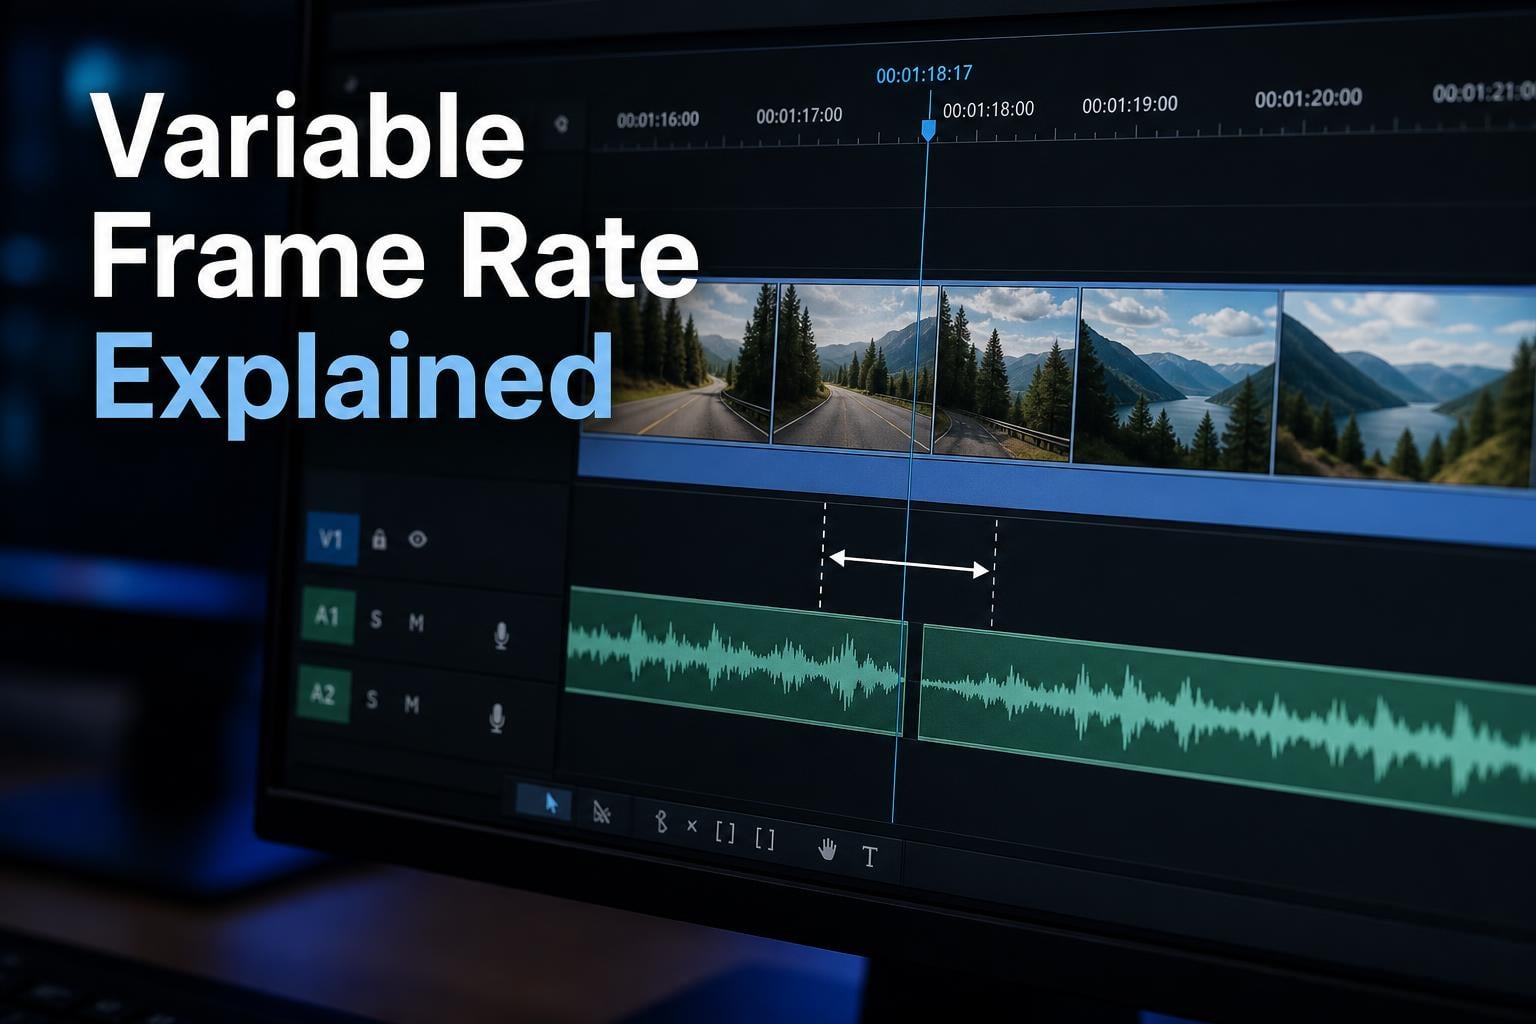Lock the V1 video track
This screenshot has width=1536, height=1024.
point(379,539)
